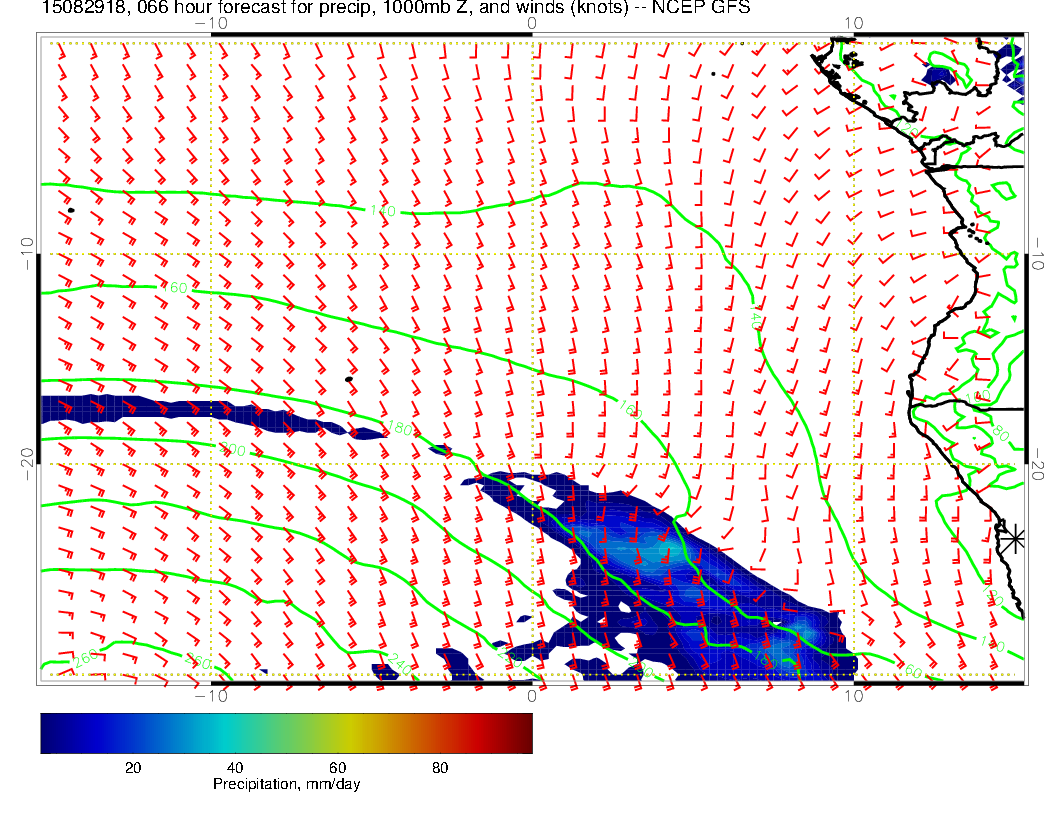Click the "40" tick label under colorbar
This screenshot has width=1056, height=816.
coord(235,767)
